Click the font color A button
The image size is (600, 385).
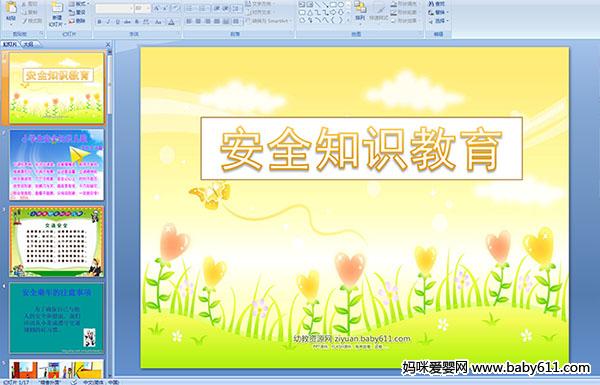click(x=171, y=22)
